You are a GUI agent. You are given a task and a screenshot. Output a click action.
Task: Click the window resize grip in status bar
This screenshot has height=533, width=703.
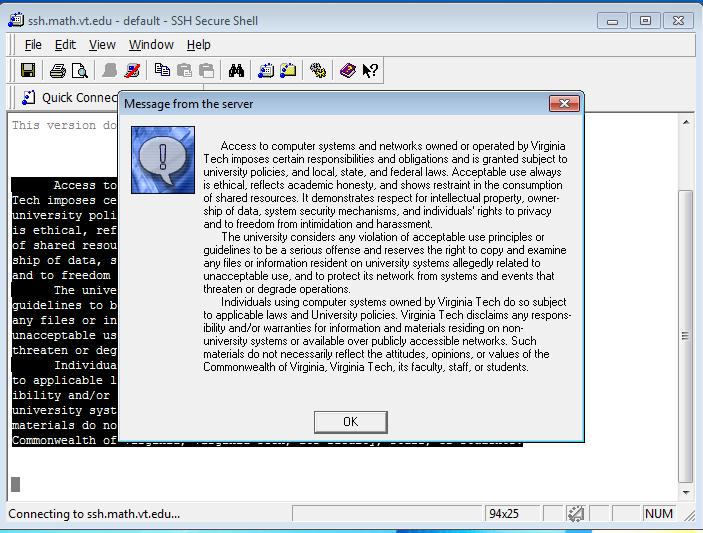pyautogui.click(x=690, y=516)
